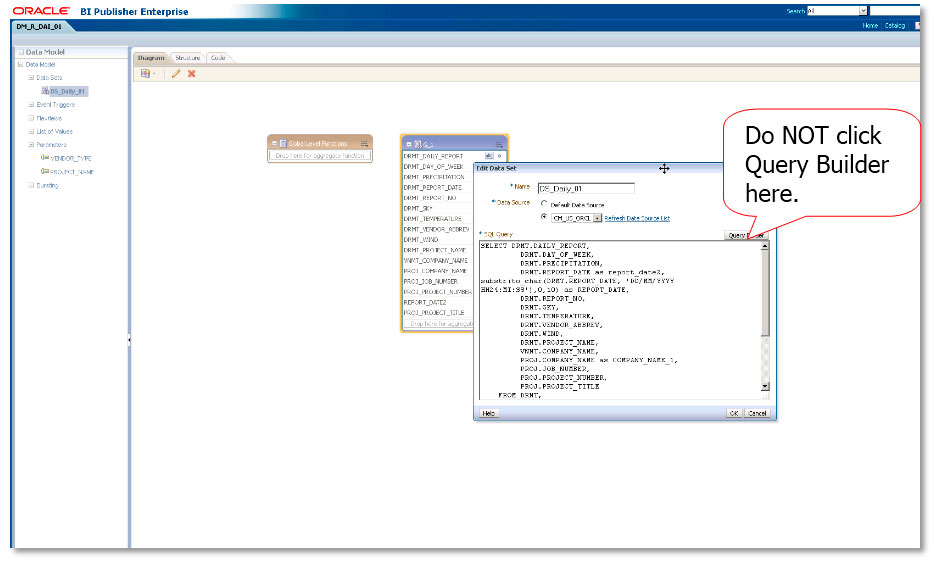934x561 pixels.
Task: Click the DRMT_TEMPERATURE element in G_1
Action: pos(432,219)
